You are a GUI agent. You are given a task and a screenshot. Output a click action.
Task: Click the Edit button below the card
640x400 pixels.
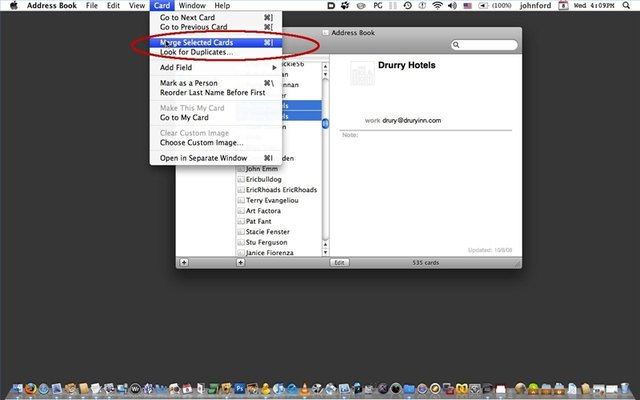(x=340, y=262)
